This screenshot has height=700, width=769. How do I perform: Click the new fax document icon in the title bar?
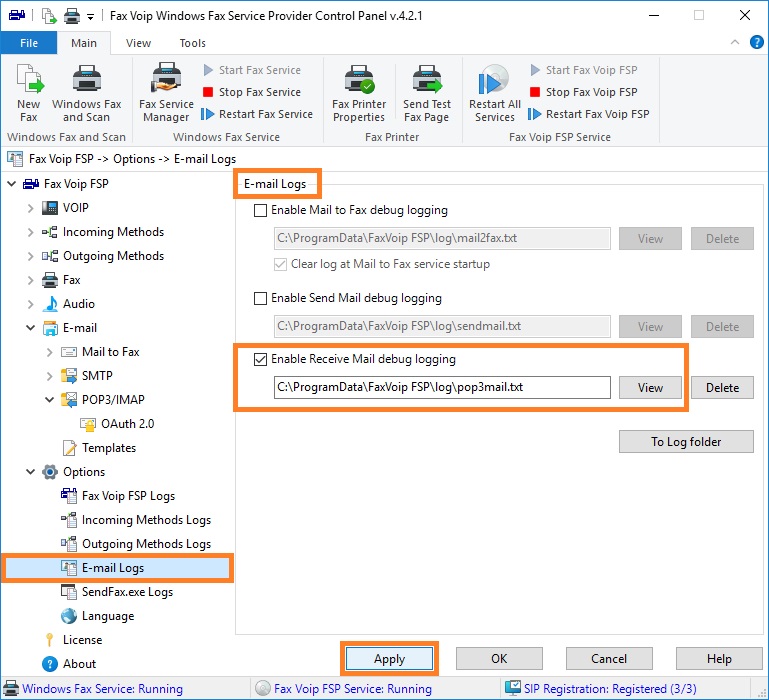(49, 16)
